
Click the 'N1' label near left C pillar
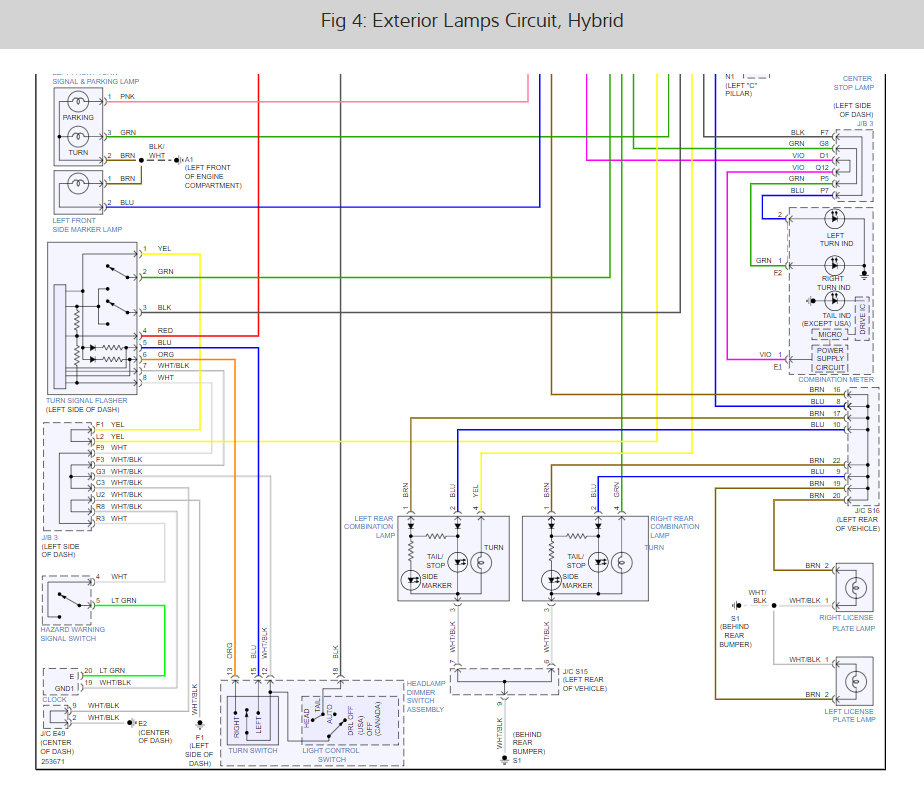[730, 77]
